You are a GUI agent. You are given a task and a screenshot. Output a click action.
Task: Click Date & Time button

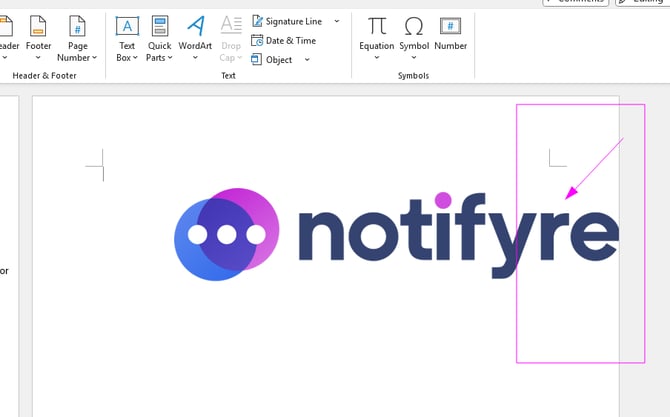(x=284, y=40)
